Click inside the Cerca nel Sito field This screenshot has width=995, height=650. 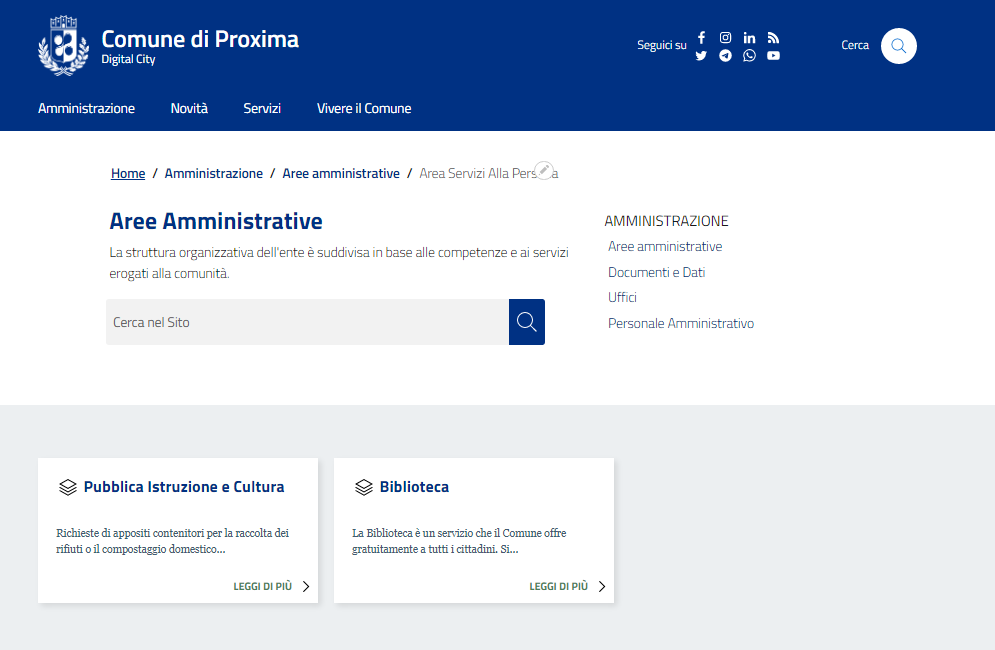(307, 322)
